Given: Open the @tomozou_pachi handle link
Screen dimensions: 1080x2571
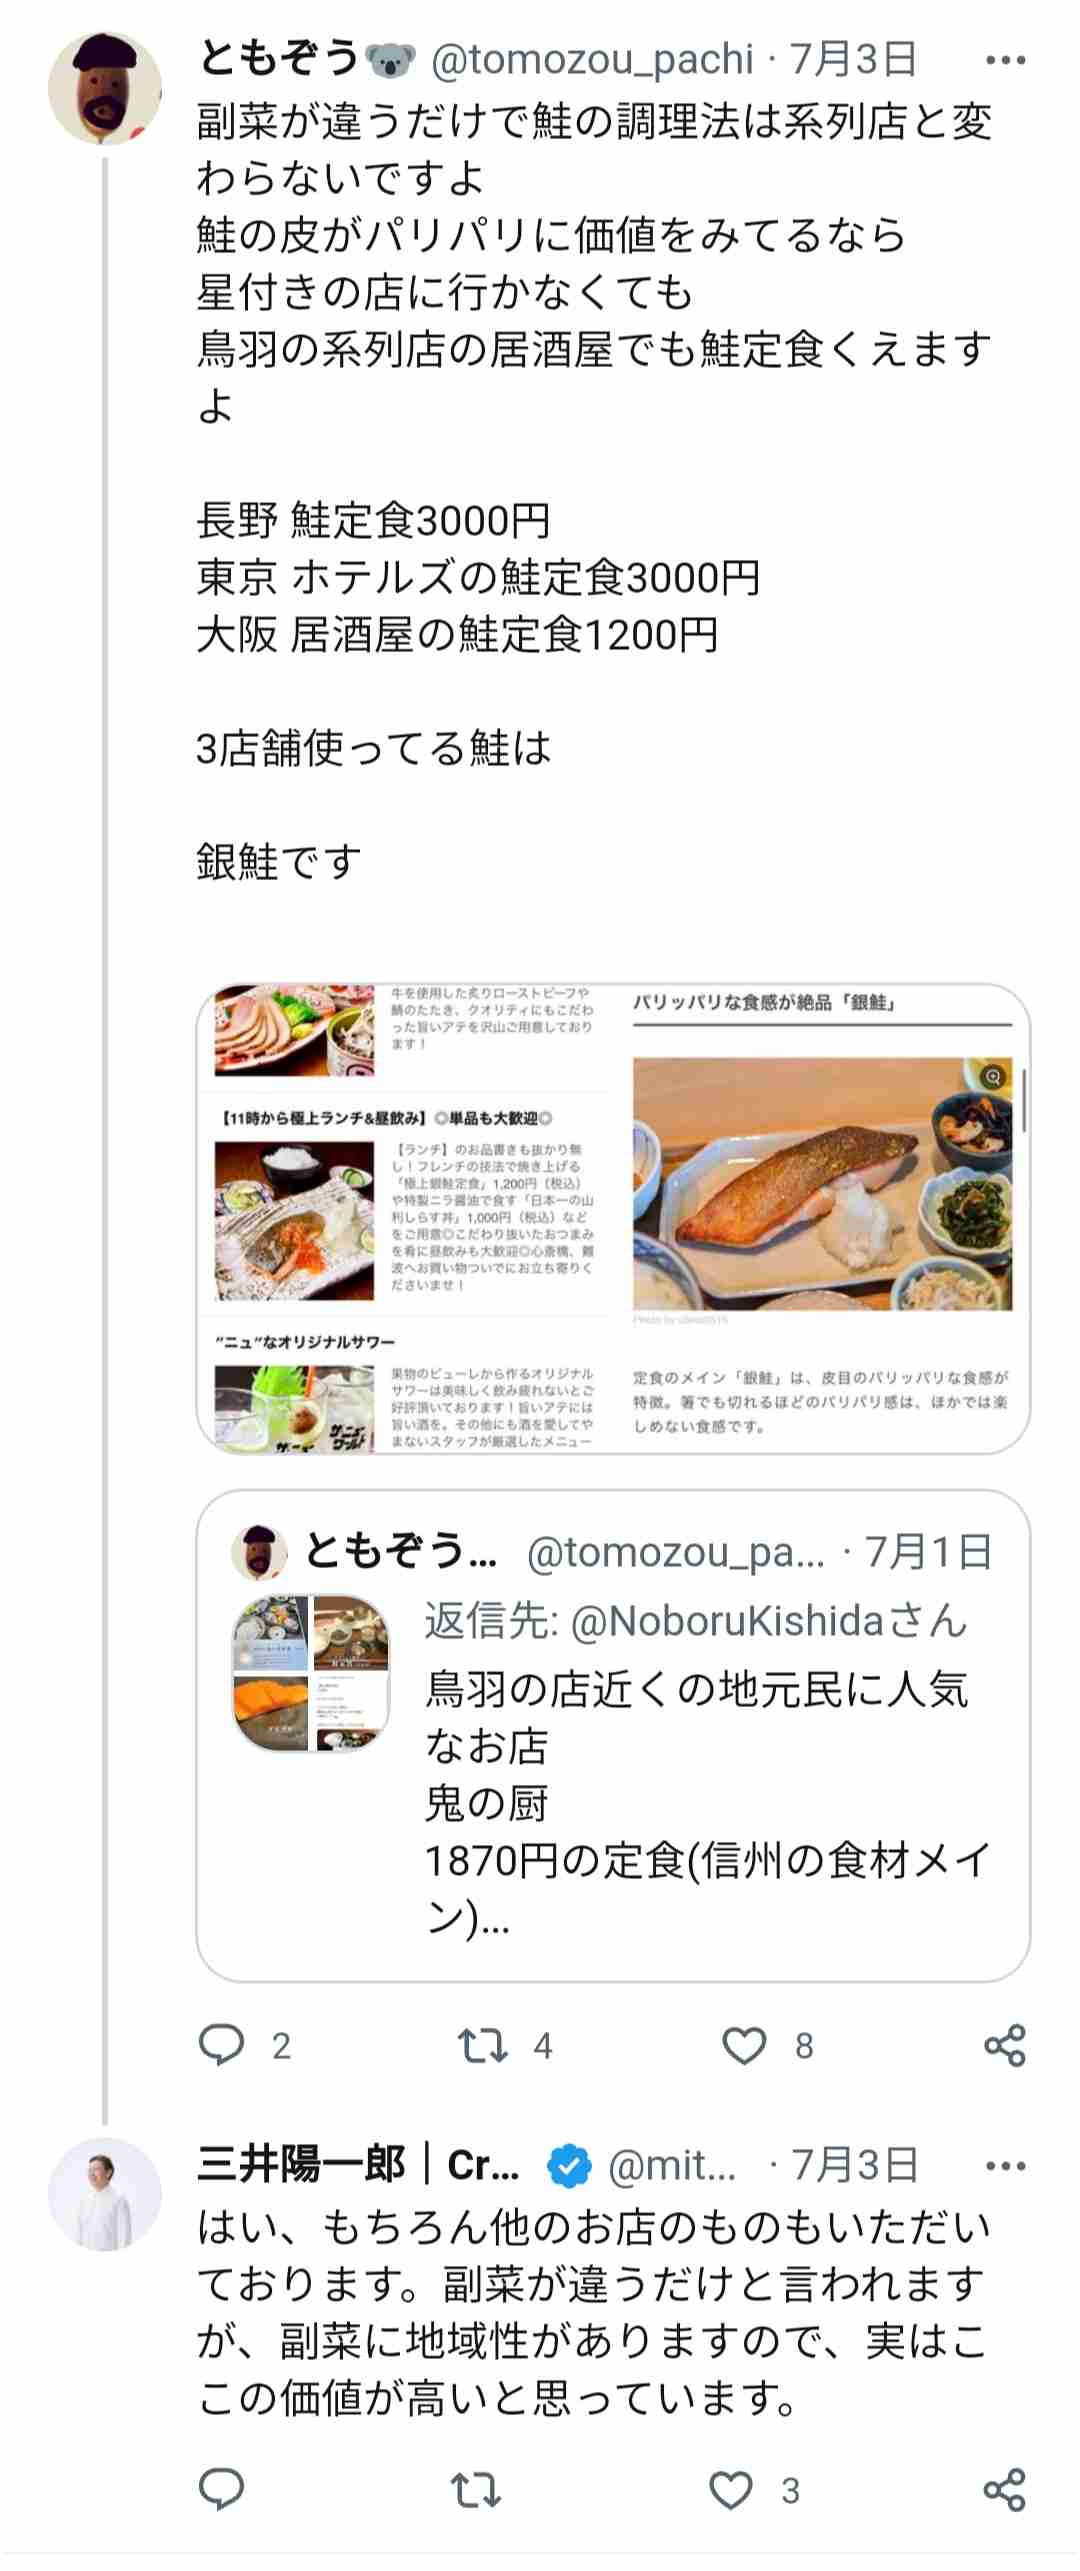Looking at the screenshot, I should point(592,60).
